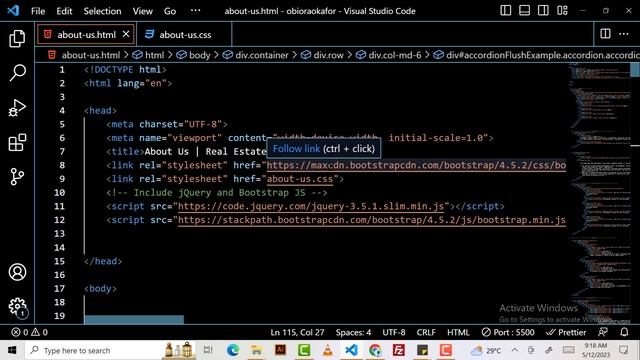The image size is (640, 360).
Task: Change CRLF end of line sequence
Action: (426, 332)
